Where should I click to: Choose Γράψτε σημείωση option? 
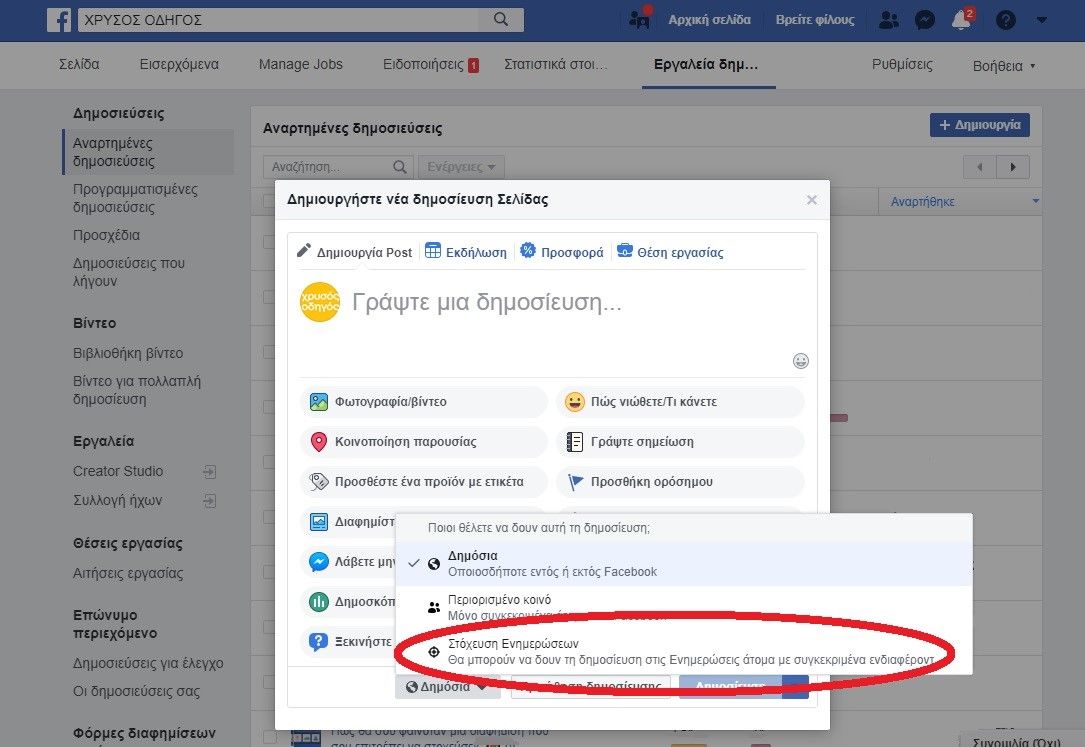680,442
